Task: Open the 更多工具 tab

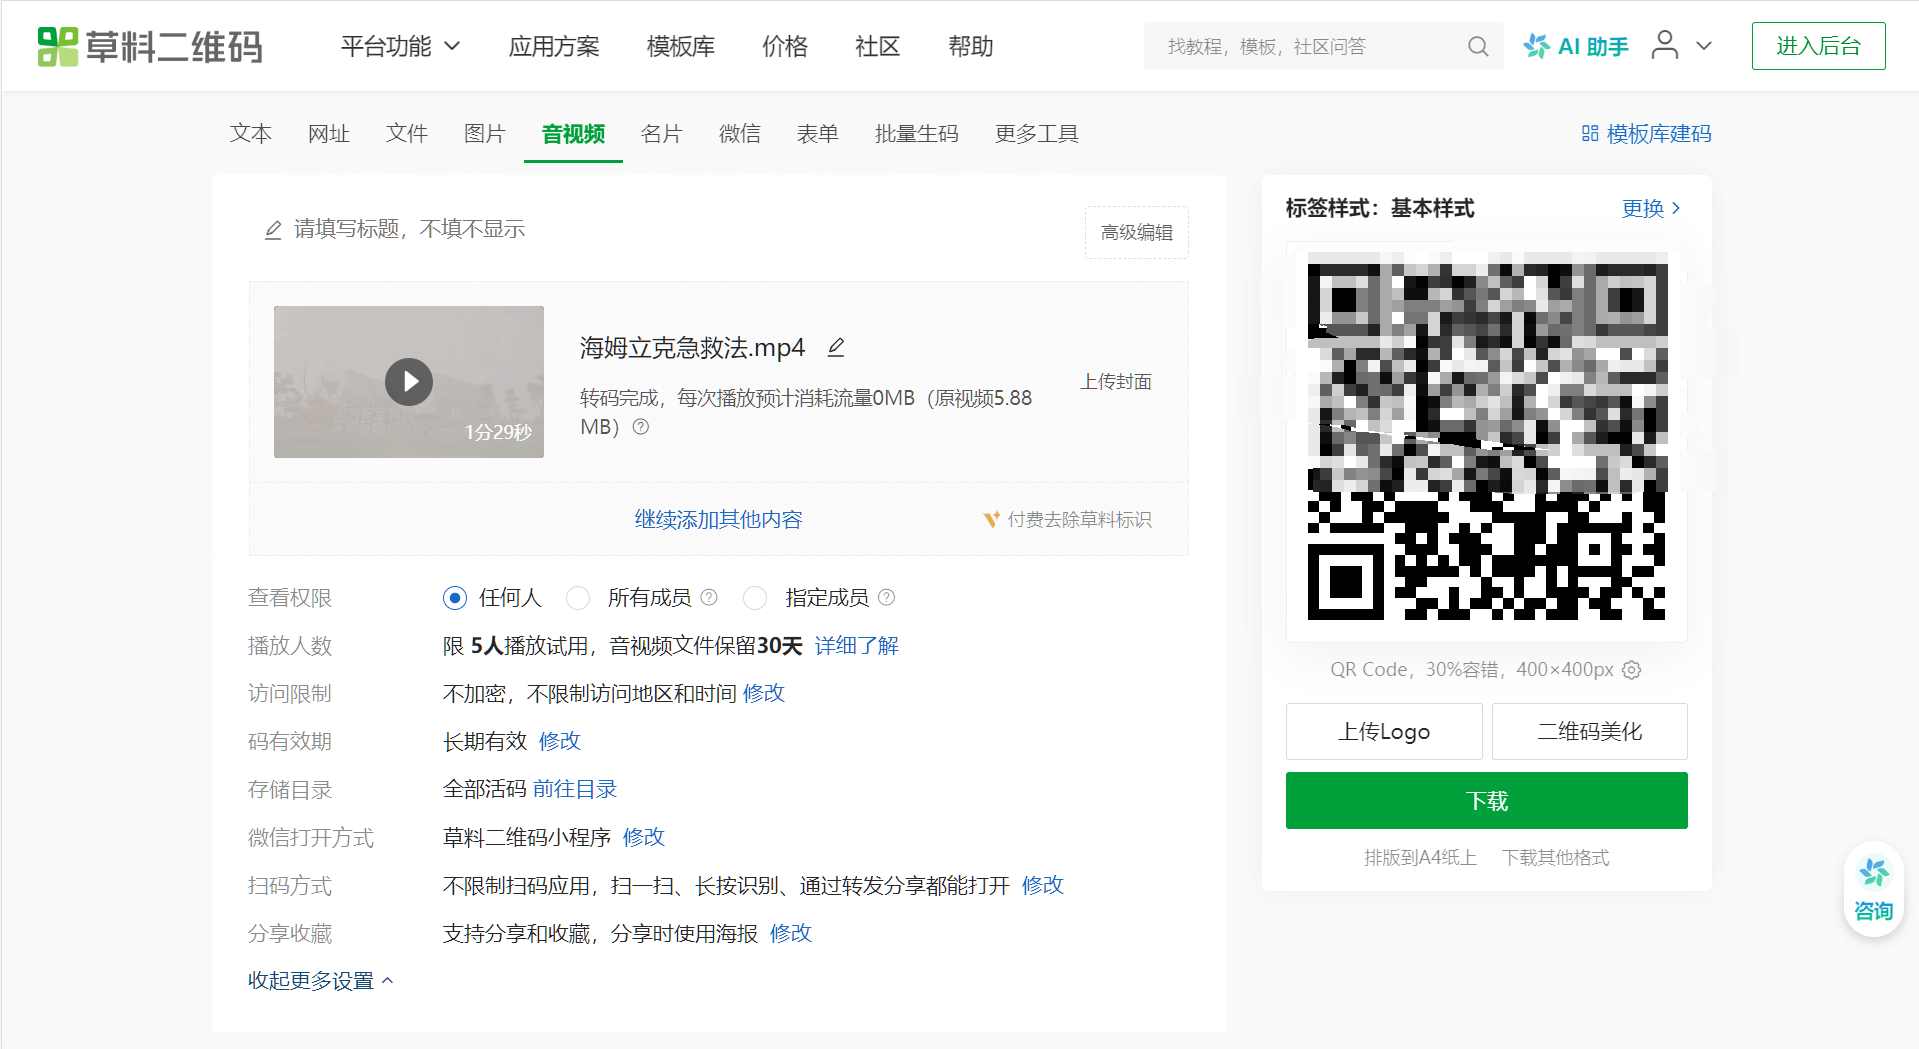Action: [1036, 134]
